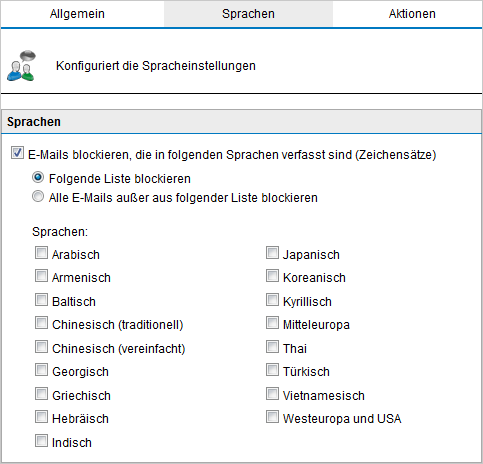Check the Georgisch language box
This screenshot has height=464, width=483.
click(x=41, y=370)
